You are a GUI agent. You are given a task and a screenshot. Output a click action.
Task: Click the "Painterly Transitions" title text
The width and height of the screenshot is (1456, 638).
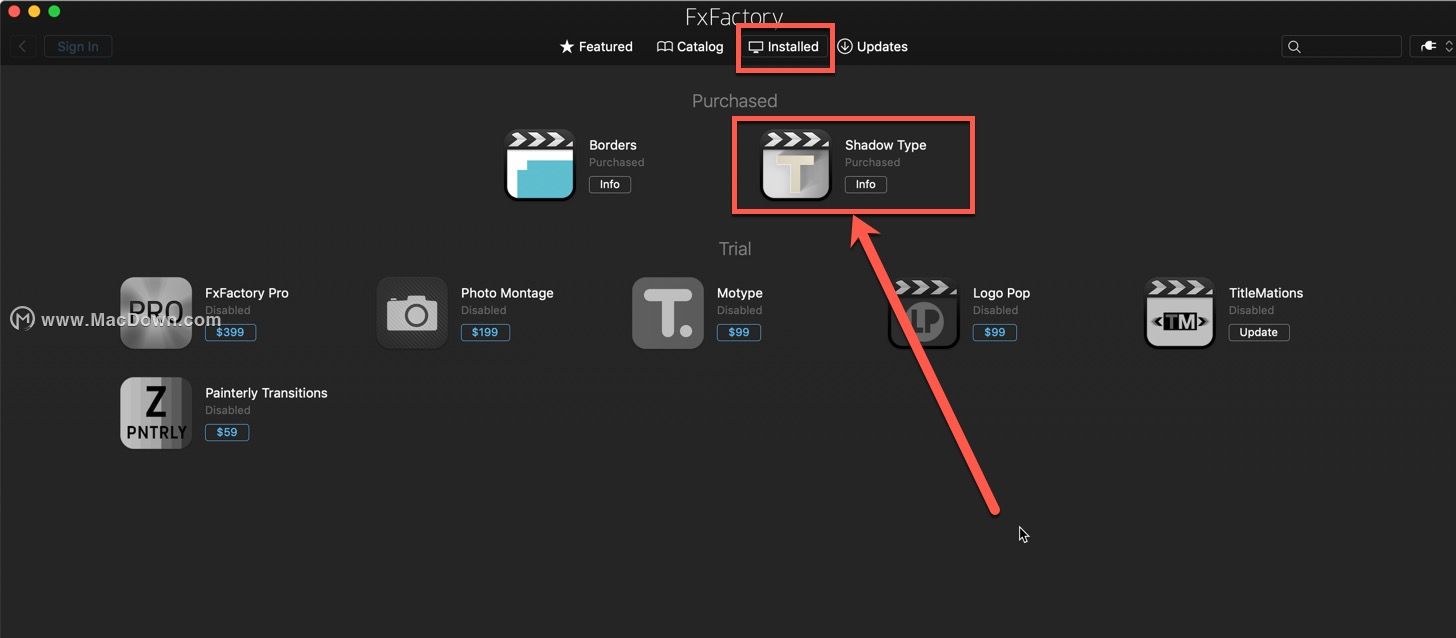click(266, 393)
